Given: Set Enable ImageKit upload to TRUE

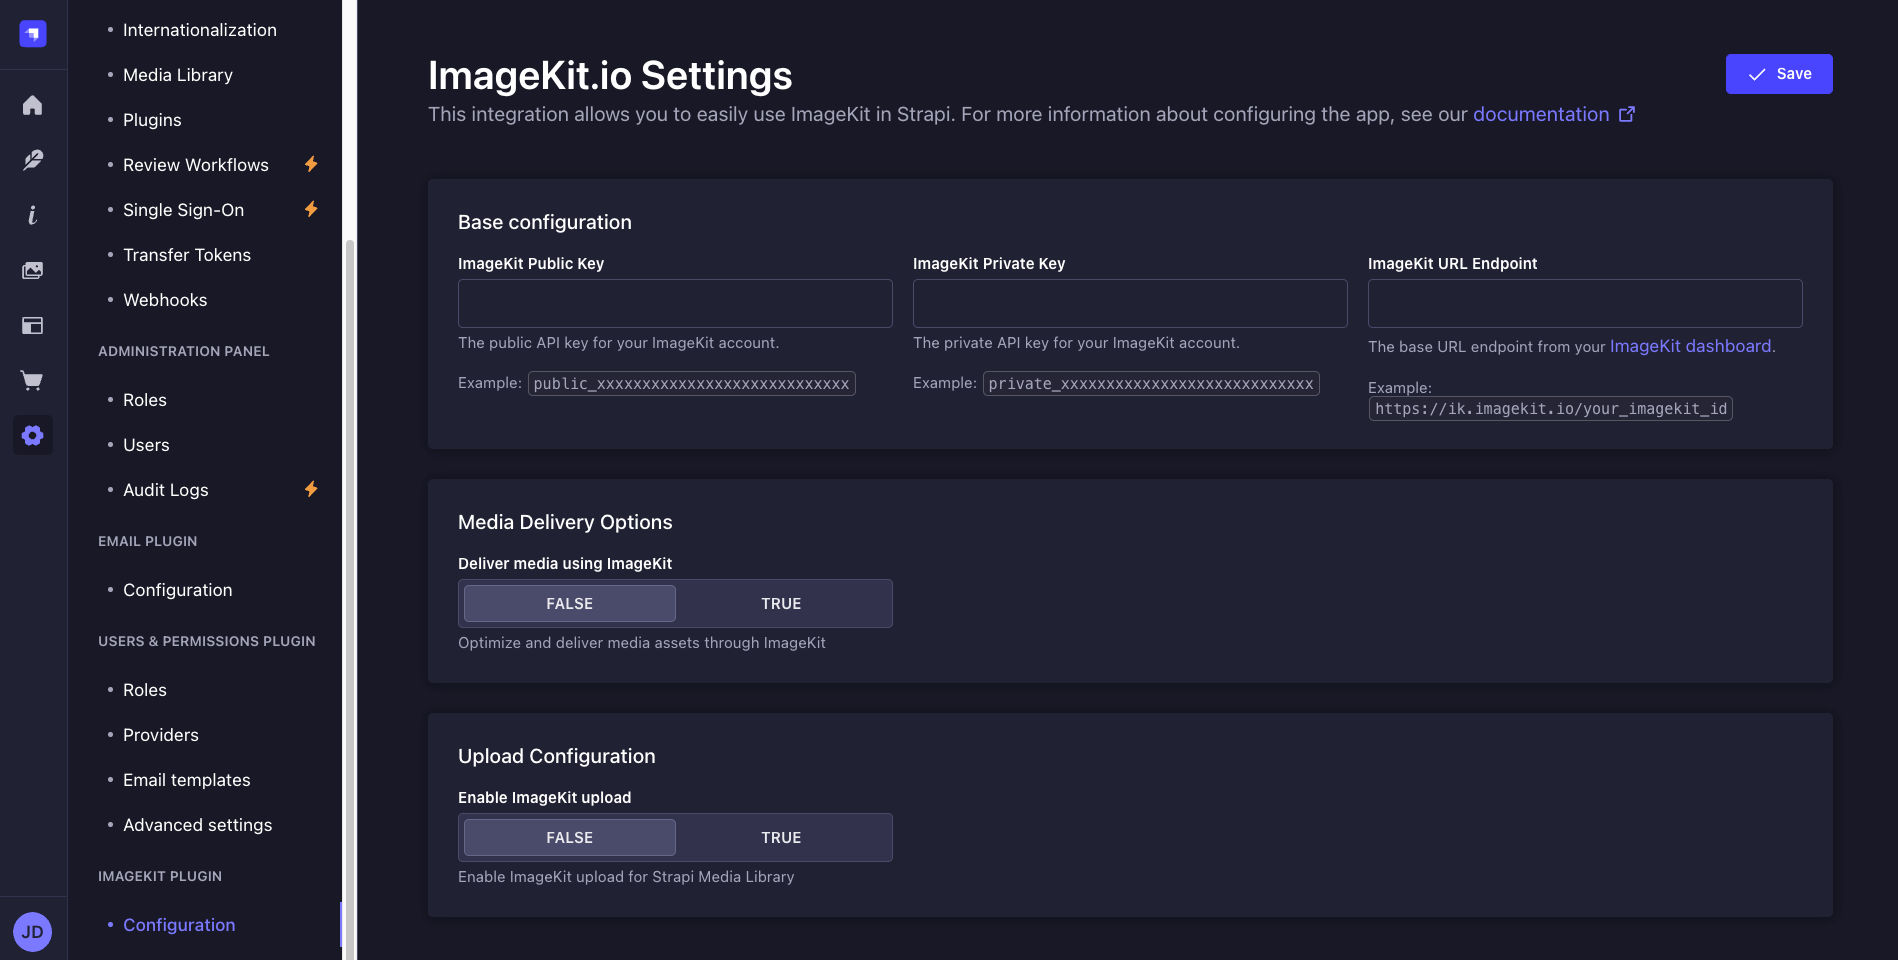Looking at the screenshot, I should pos(781,838).
